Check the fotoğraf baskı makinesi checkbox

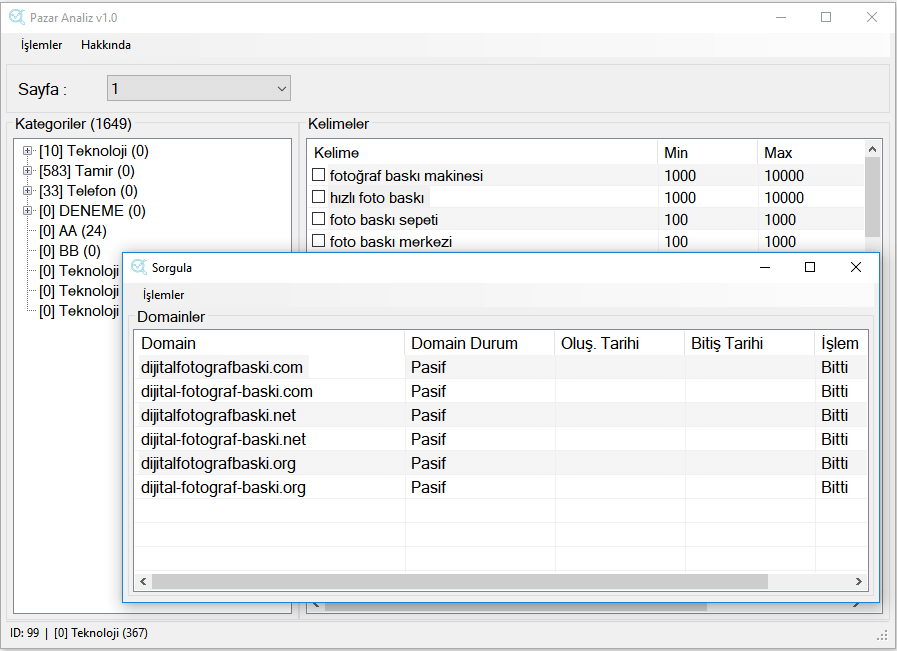click(x=319, y=174)
